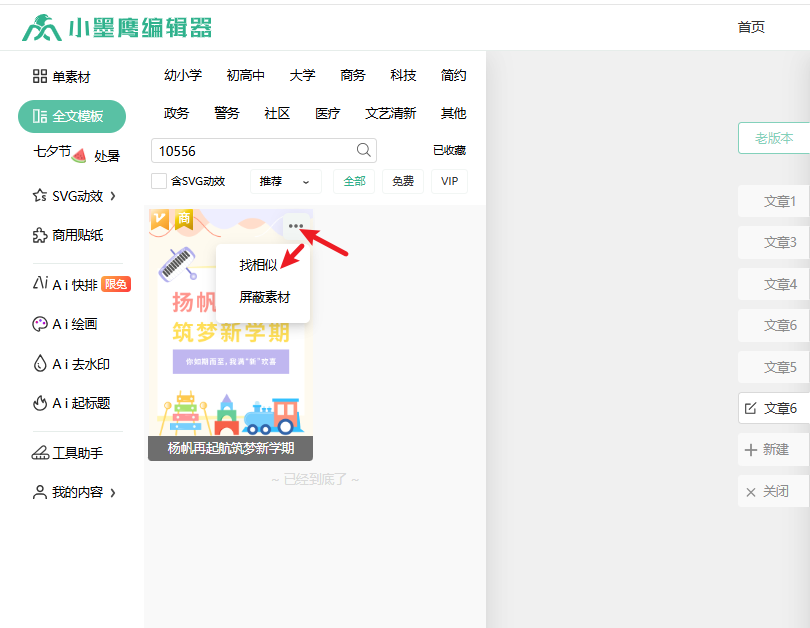The image size is (810, 628).
Task: Toggle the 含SVG动效 checkbox
Action: [x=159, y=181]
